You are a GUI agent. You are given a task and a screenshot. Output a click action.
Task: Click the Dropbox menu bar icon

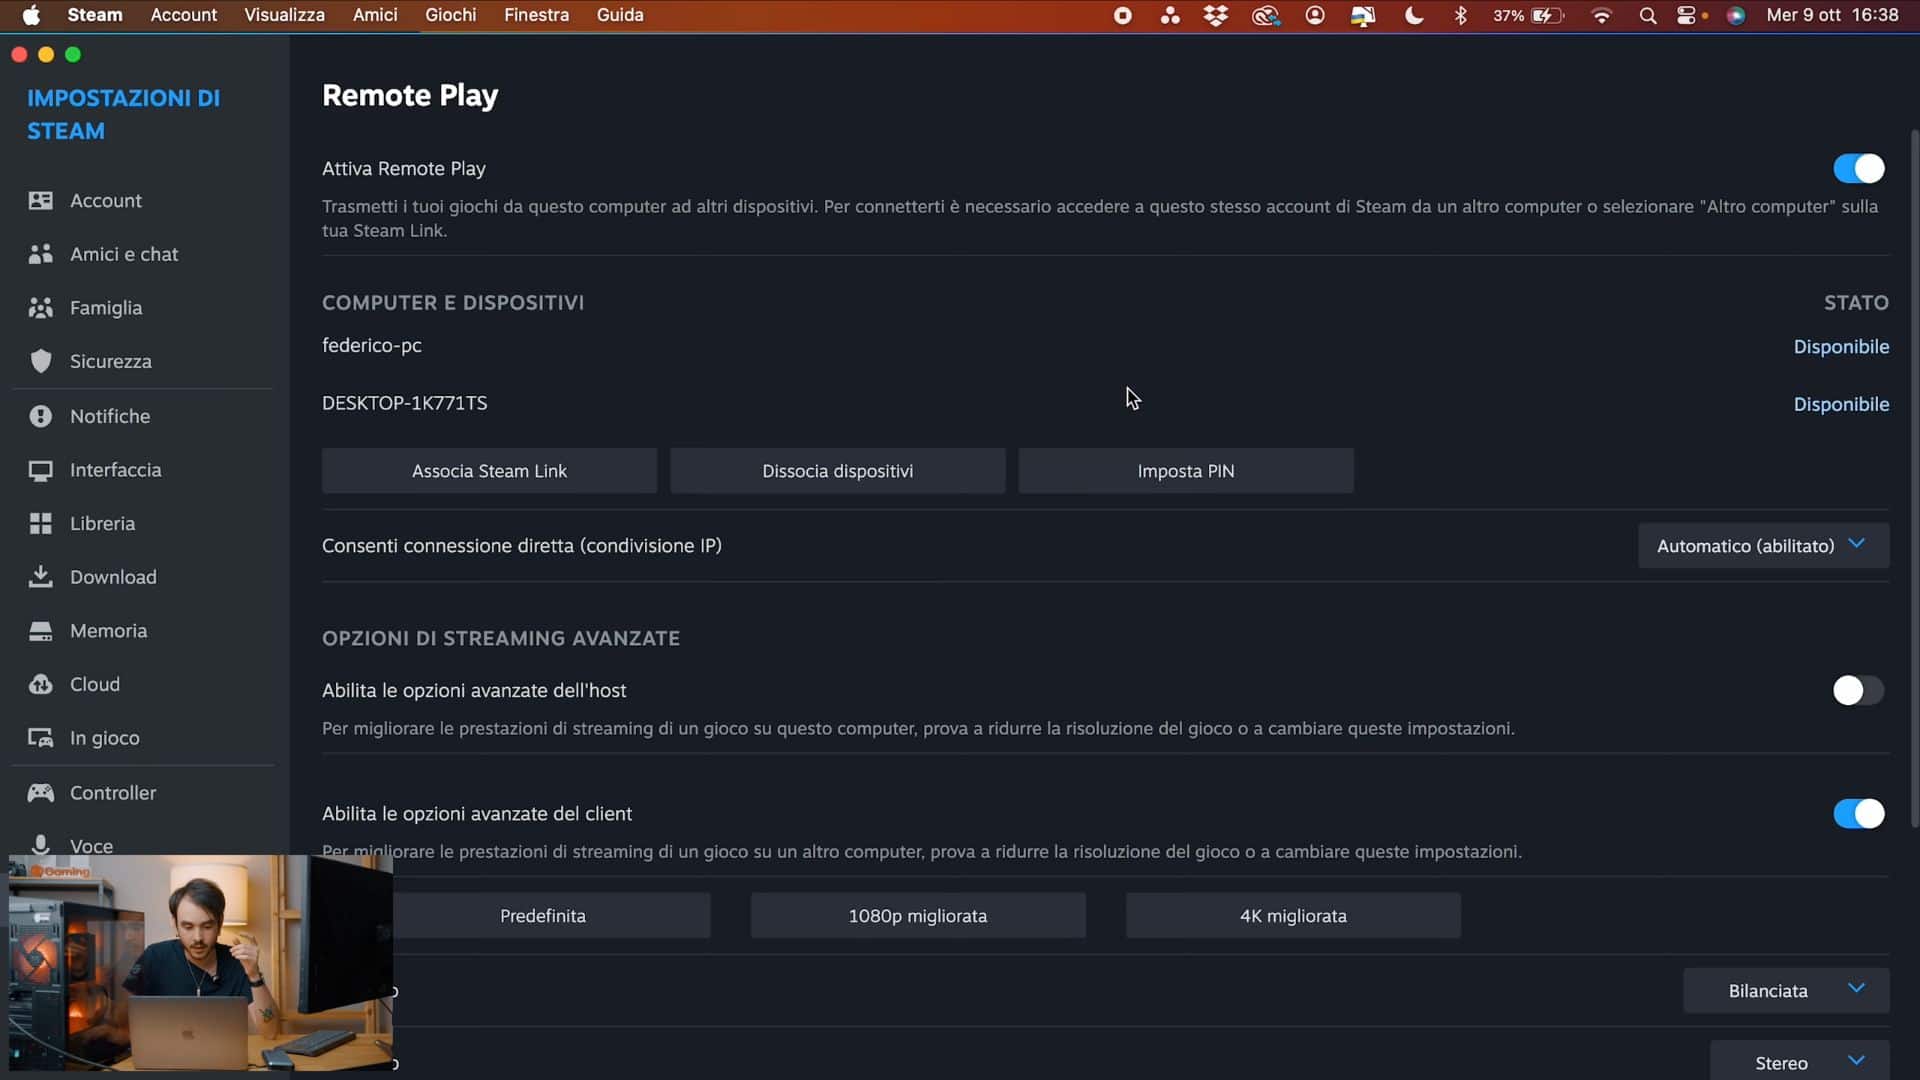(x=1216, y=15)
